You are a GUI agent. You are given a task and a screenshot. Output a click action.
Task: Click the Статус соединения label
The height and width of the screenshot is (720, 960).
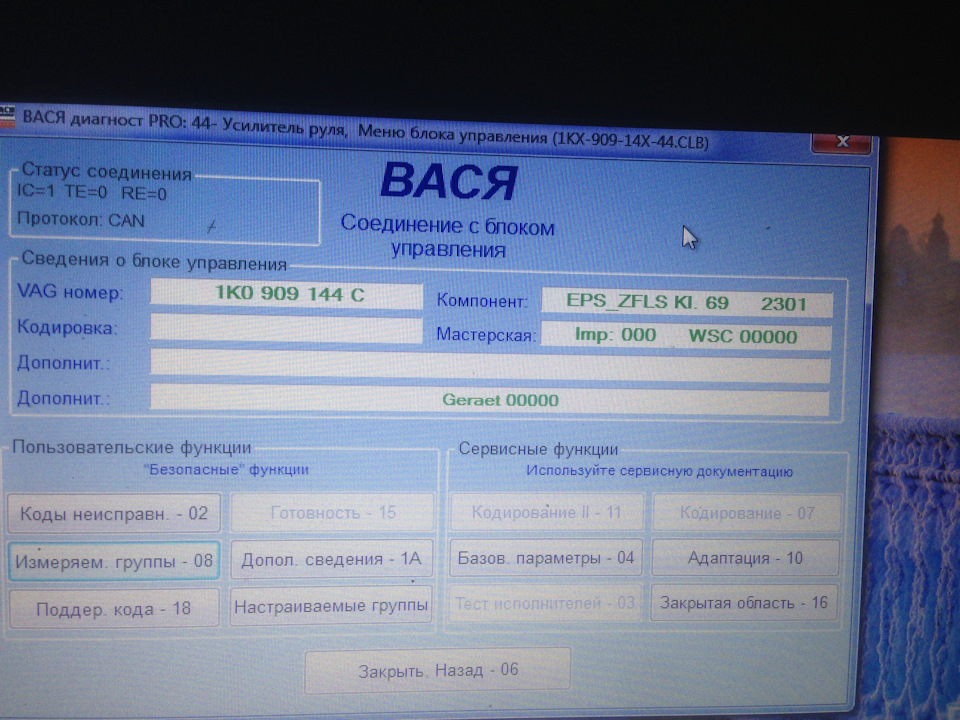(x=107, y=171)
